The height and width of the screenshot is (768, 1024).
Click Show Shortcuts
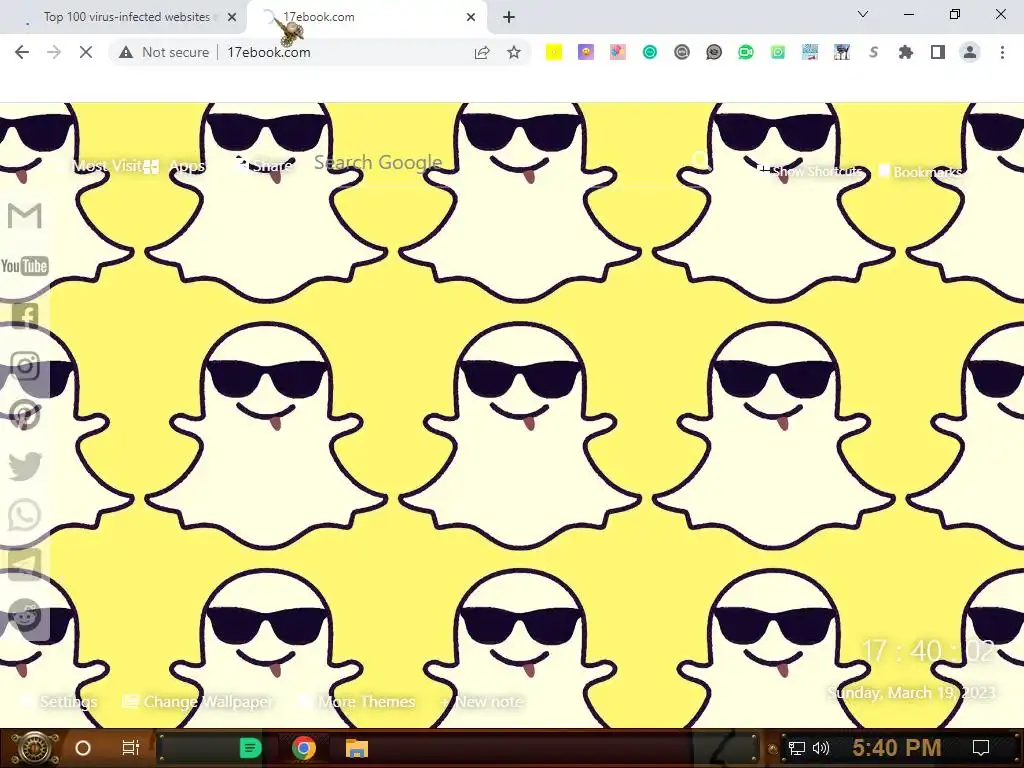click(x=810, y=171)
